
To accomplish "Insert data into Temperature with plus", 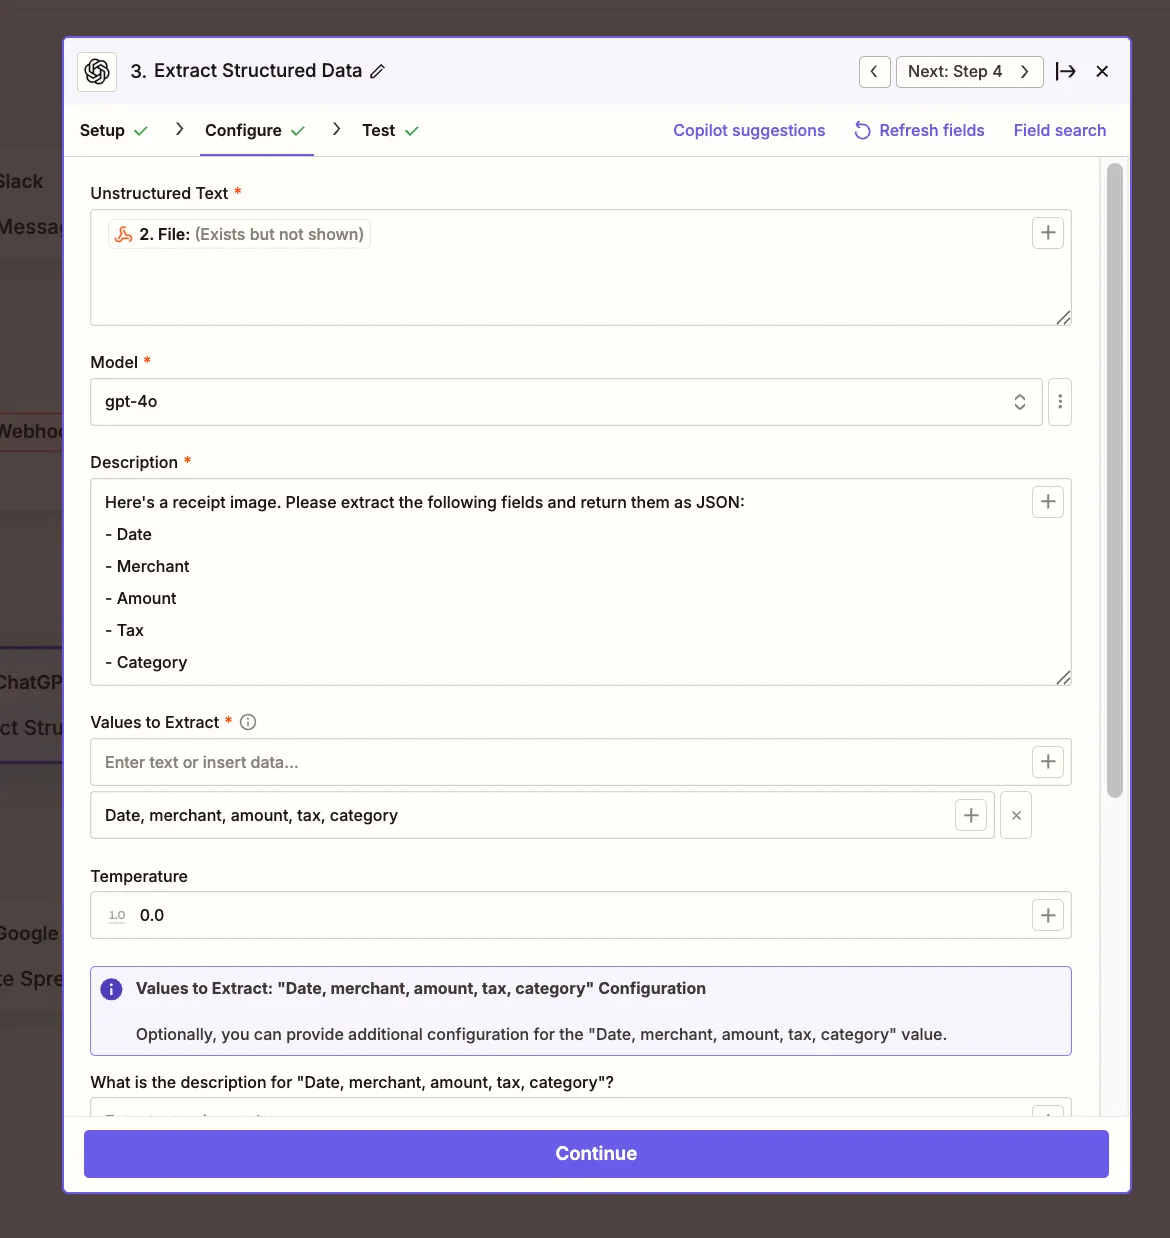I will click(x=1048, y=915).
